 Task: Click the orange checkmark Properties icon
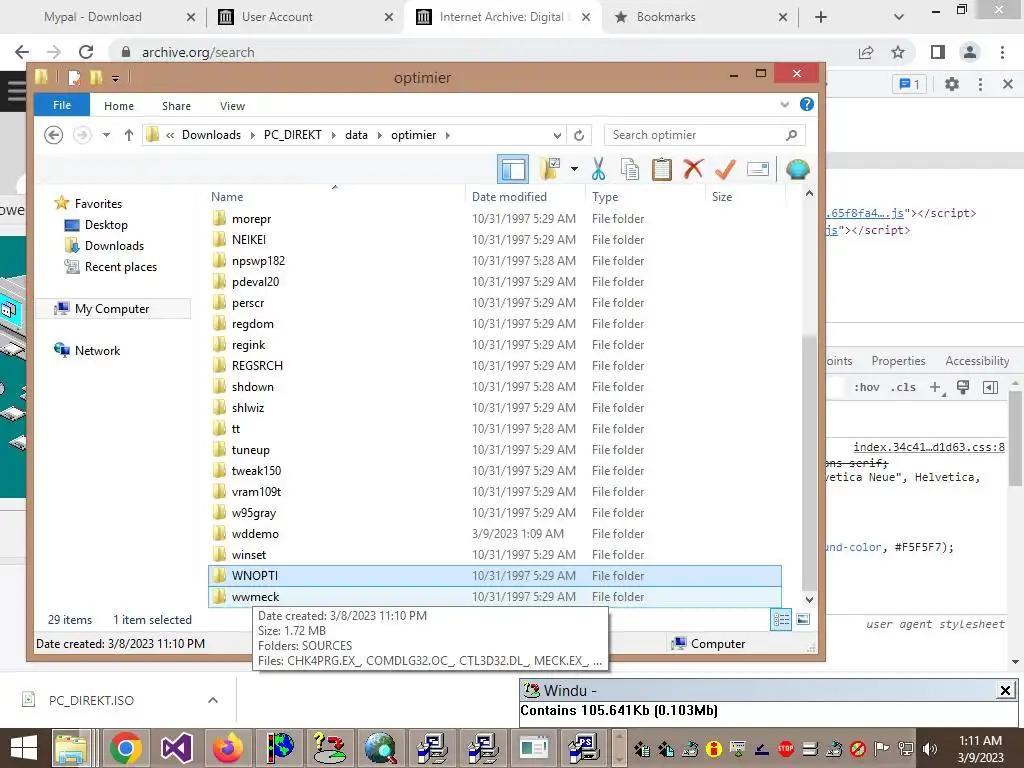(x=725, y=169)
